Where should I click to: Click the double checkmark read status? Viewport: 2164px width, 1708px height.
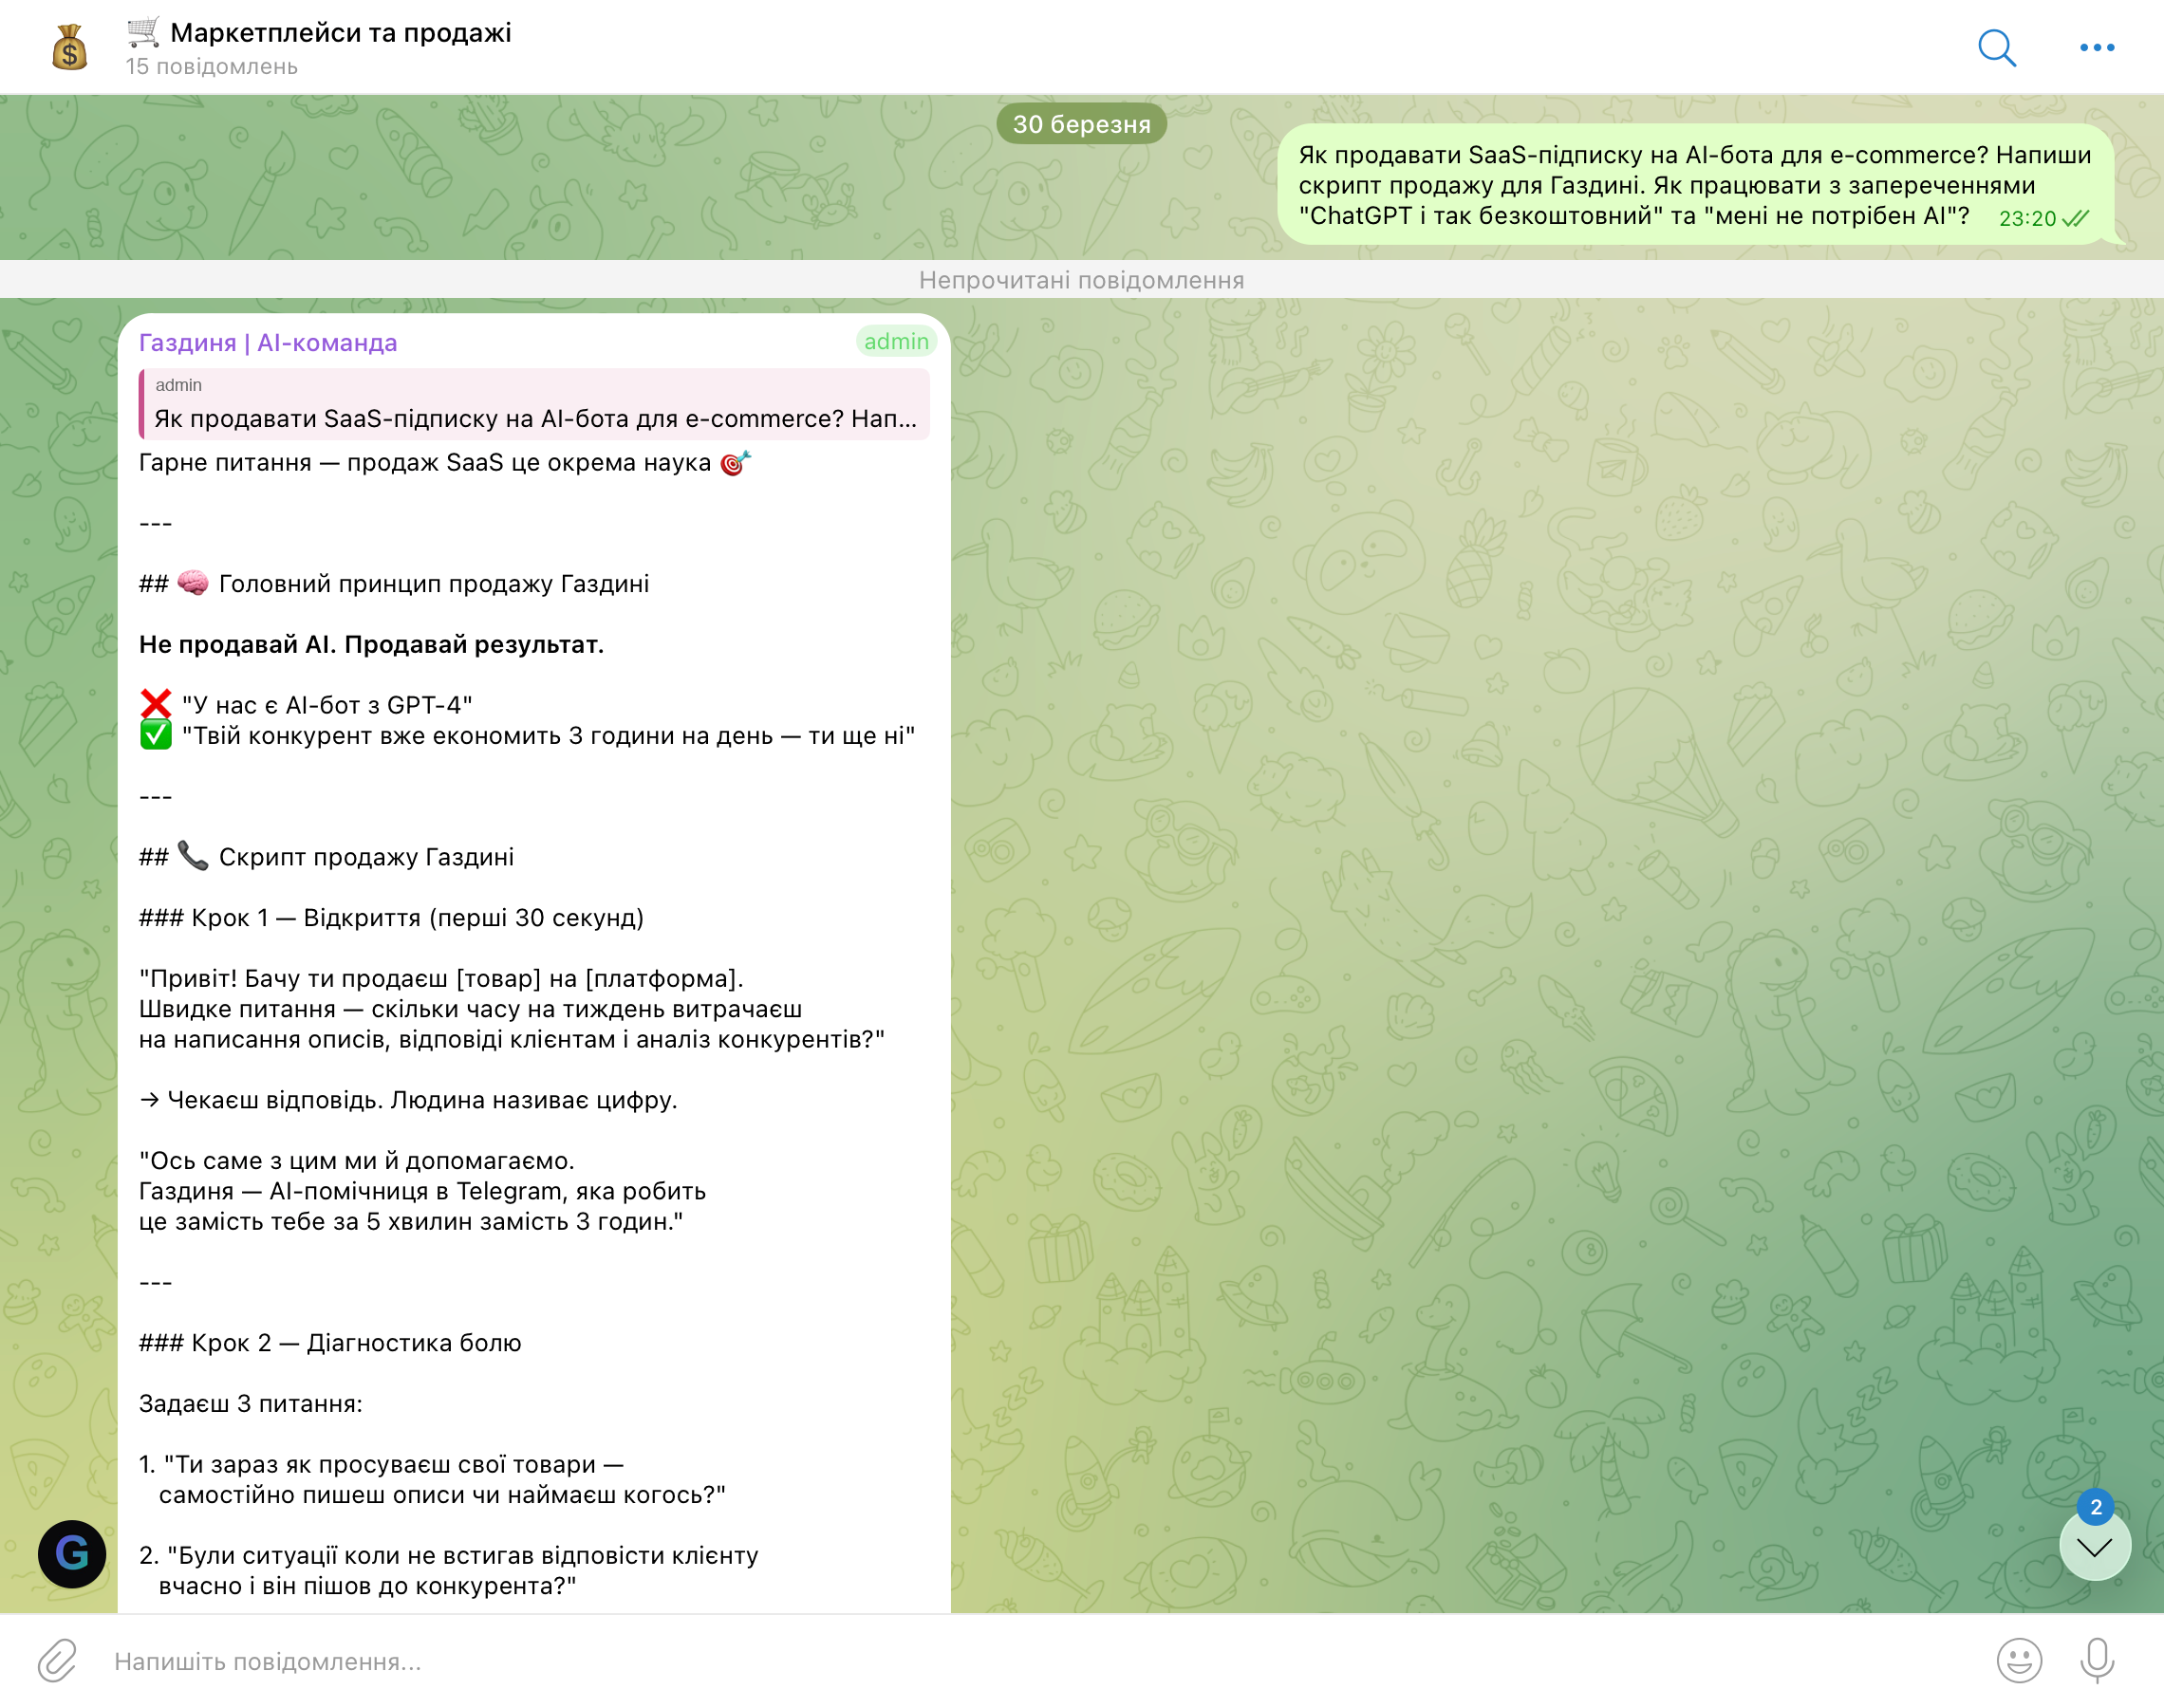[x=2076, y=218]
